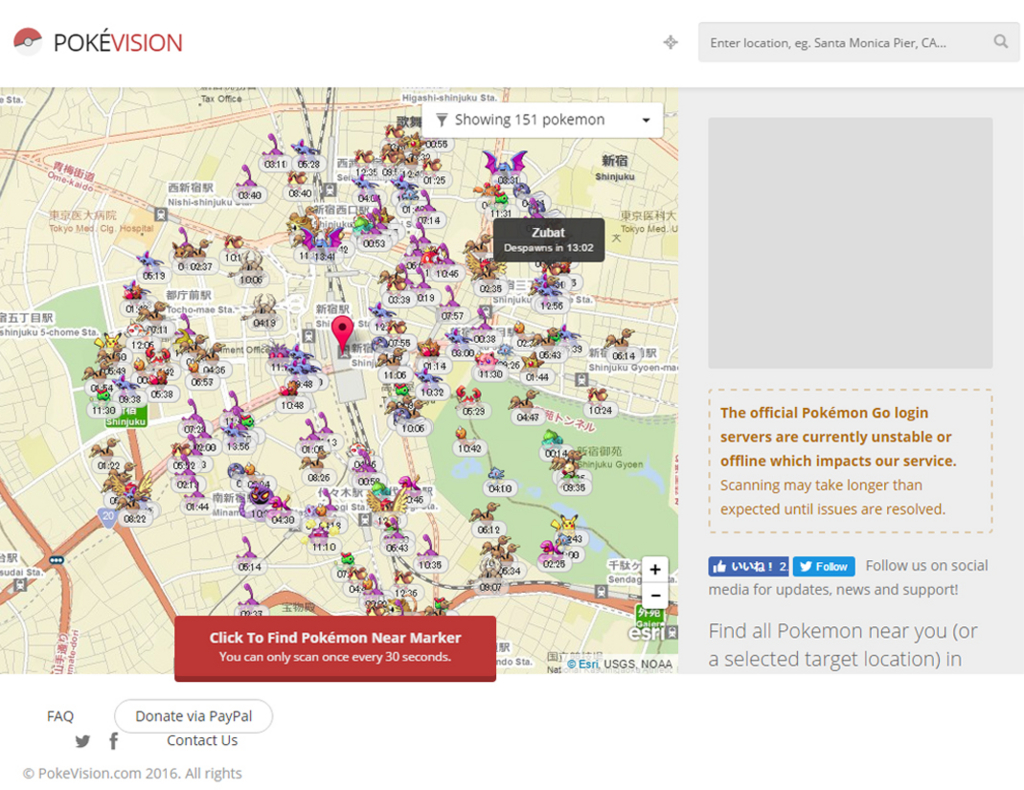Click the Facebook Like button
The width and height of the screenshot is (1024, 790).
[749, 566]
